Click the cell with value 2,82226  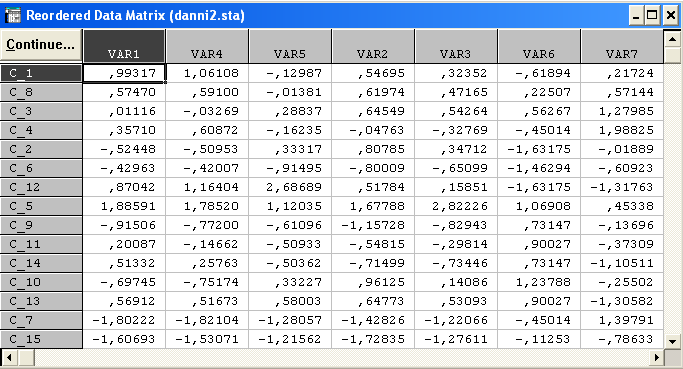tap(456, 206)
